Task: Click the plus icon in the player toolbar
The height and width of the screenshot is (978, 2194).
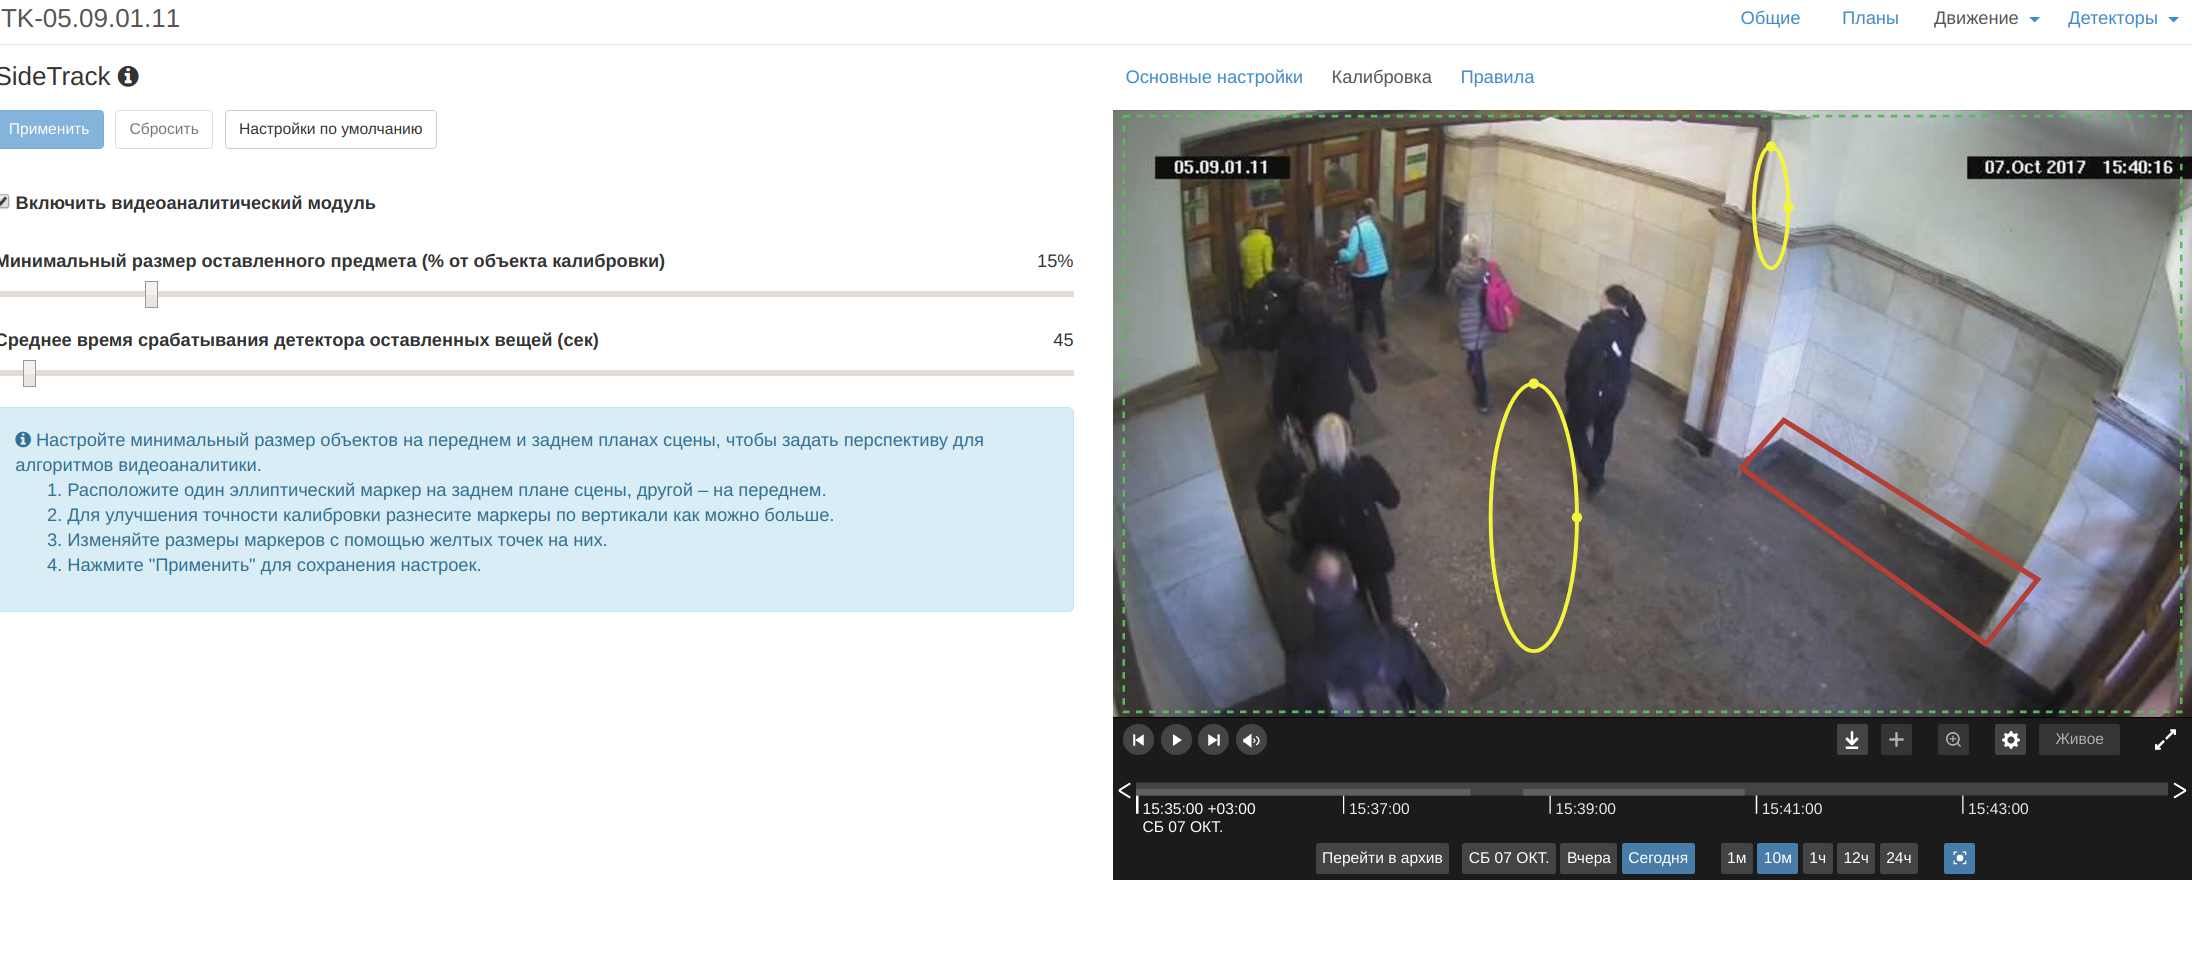Action: tap(1896, 740)
